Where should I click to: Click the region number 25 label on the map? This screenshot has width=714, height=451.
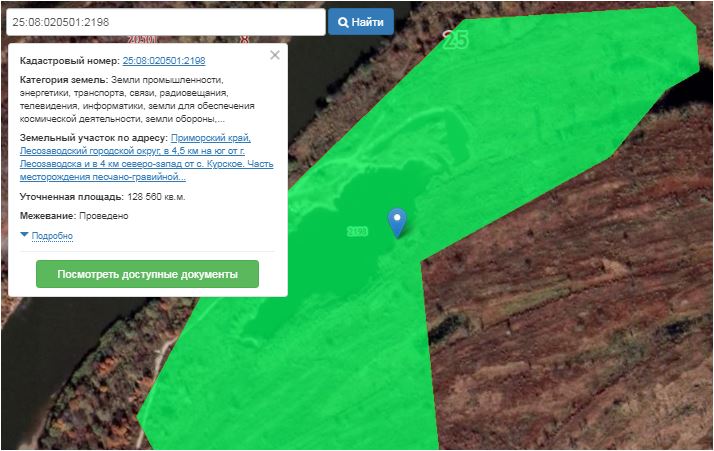[456, 40]
